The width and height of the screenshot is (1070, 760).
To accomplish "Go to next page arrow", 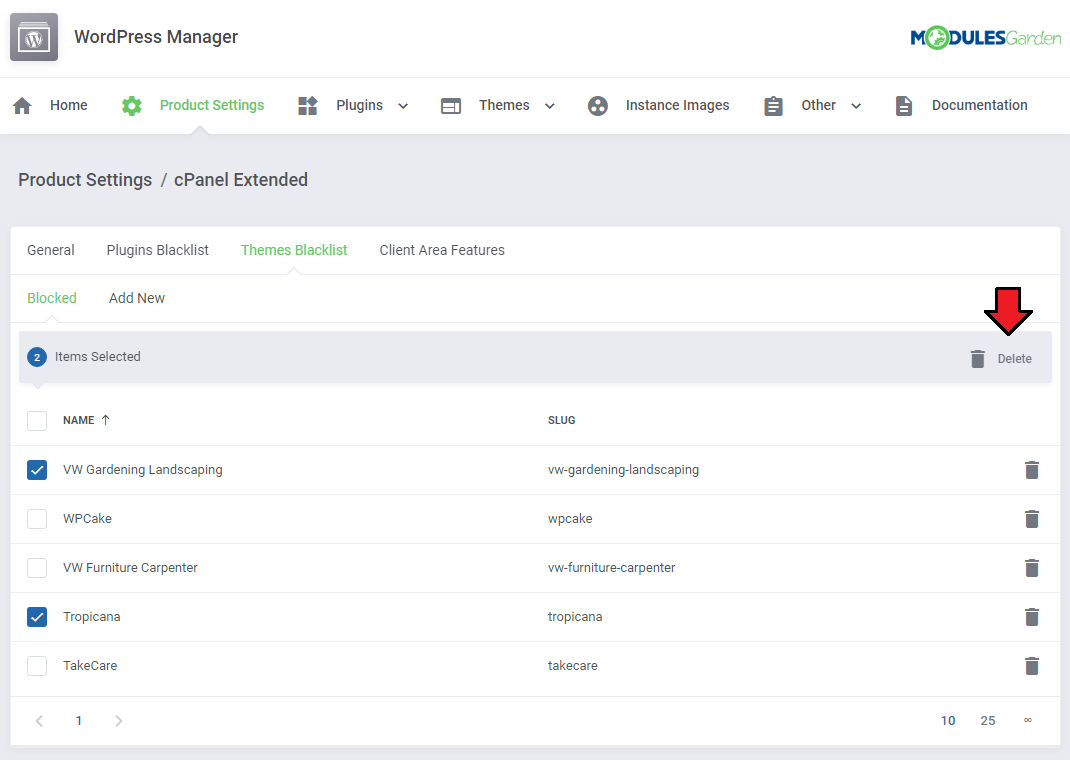I will coord(119,721).
